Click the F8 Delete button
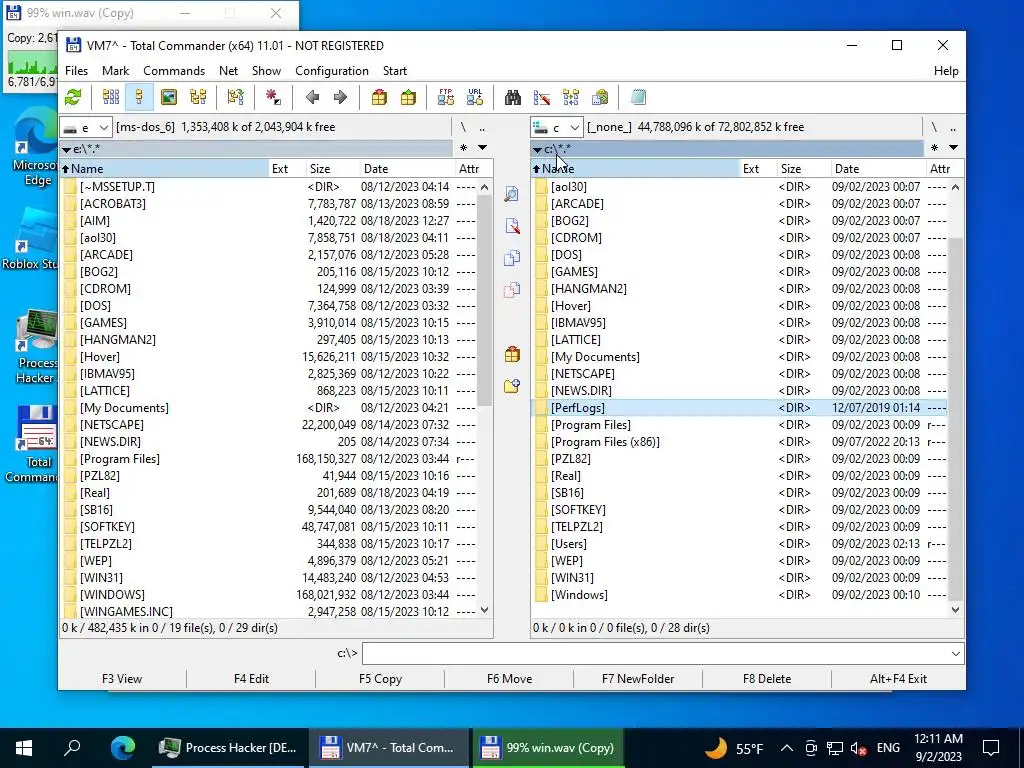This screenshot has width=1024, height=768. tap(767, 679)
